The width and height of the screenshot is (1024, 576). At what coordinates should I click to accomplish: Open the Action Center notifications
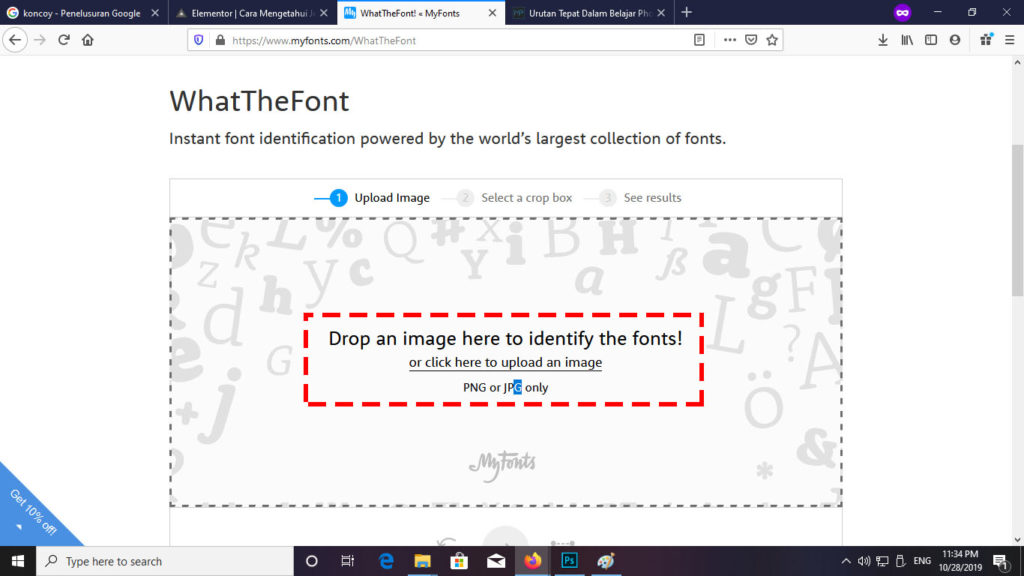click(x=1000, y=561)
